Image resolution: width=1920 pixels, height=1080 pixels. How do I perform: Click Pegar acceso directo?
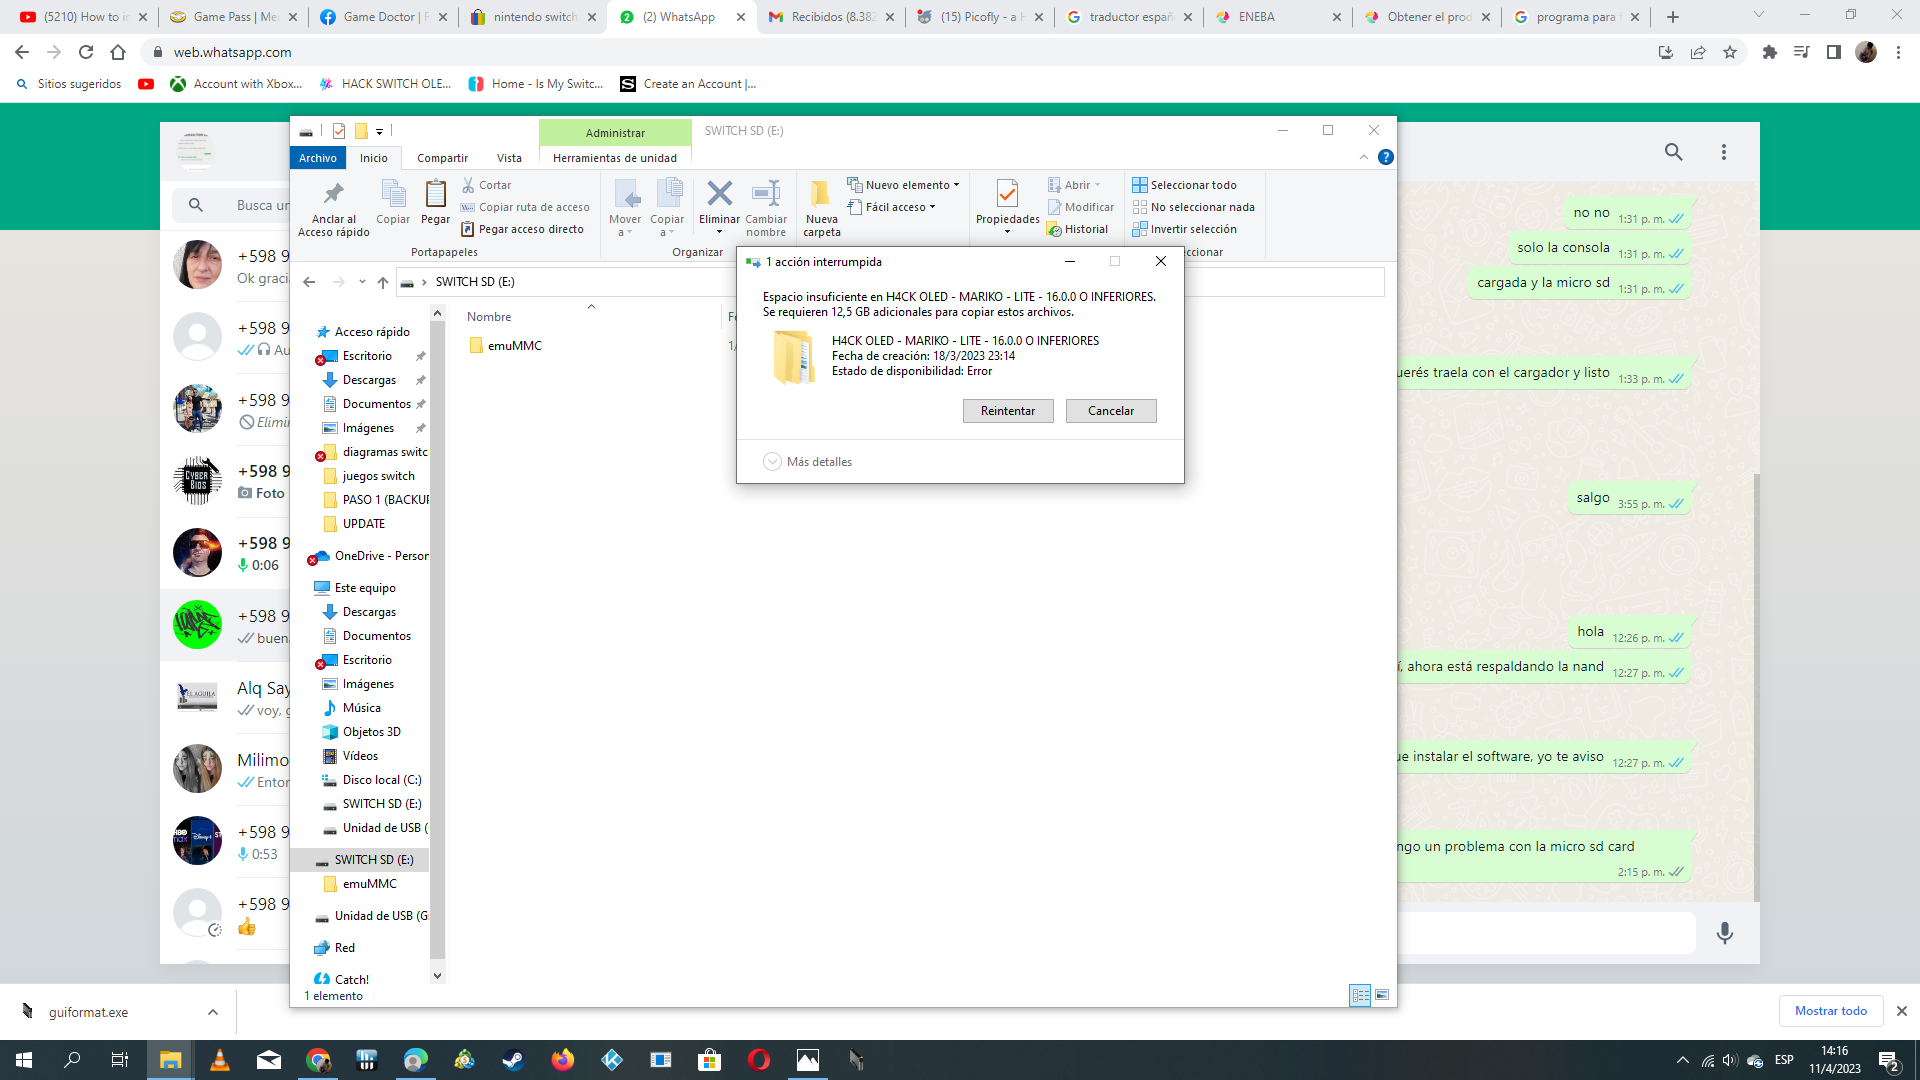pyautogui.click(x=522, y=229)
